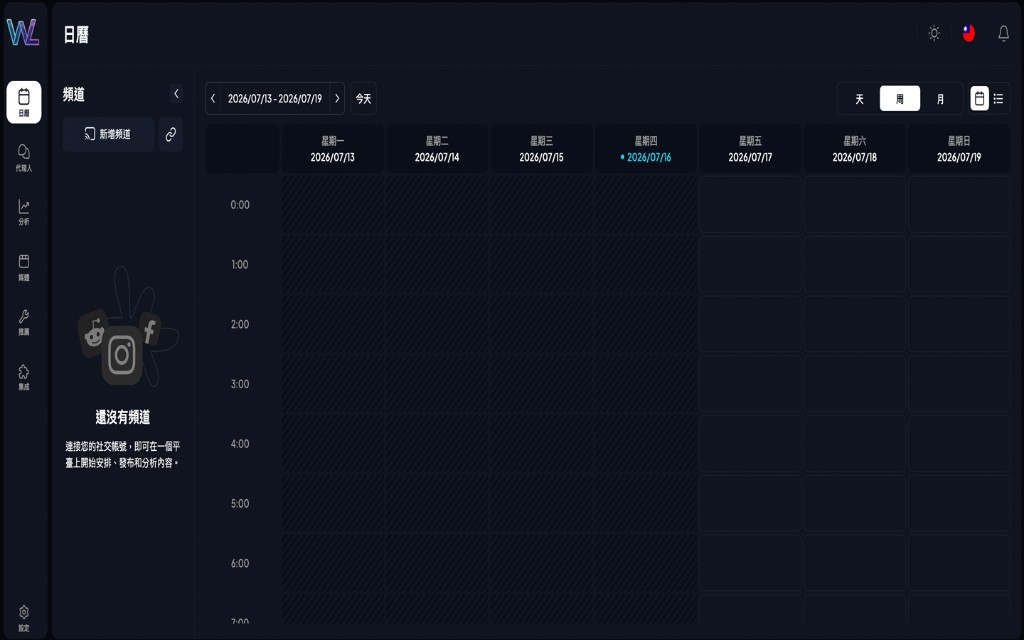1024x640 pixels.
Task: Toggle light mode with the sun icon
Action: point(935,33)
